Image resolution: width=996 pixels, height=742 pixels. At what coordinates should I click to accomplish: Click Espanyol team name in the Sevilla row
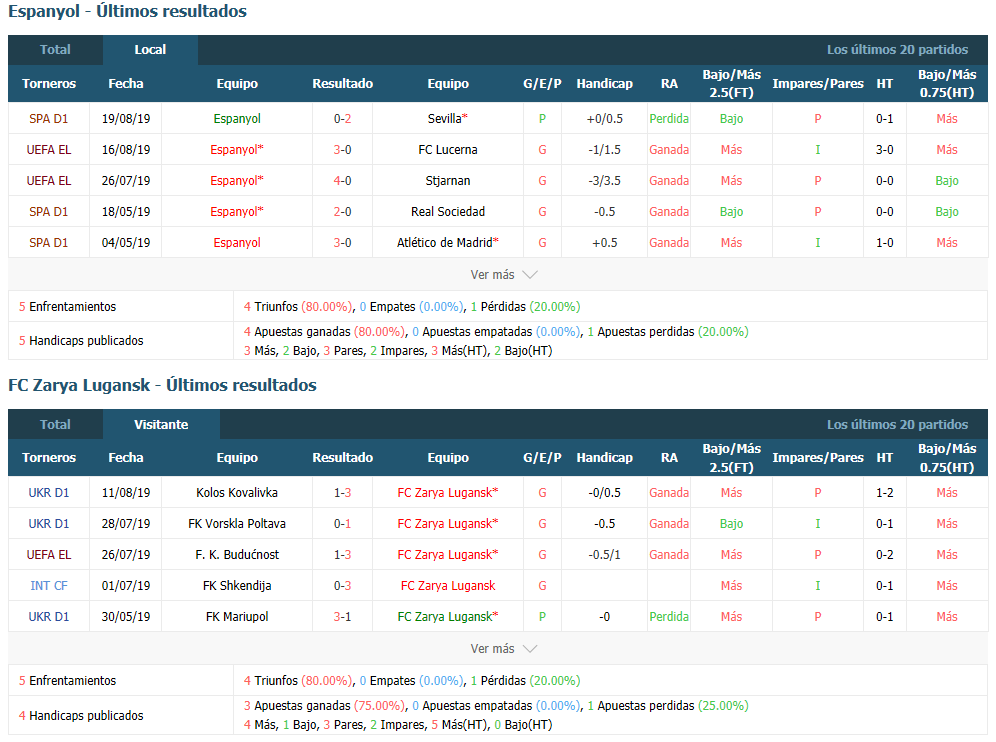point(237,119)
